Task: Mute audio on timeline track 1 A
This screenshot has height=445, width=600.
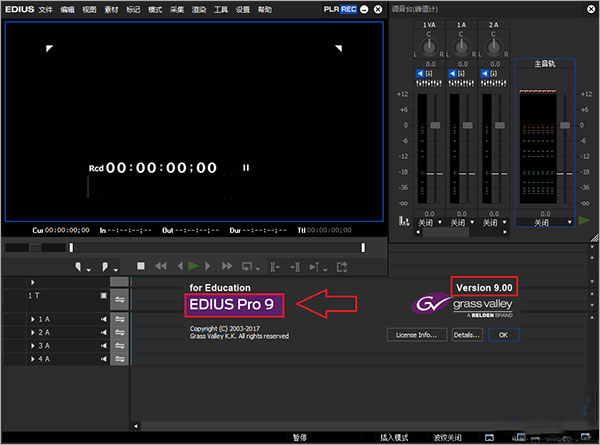Action: [x=104, y=319]
